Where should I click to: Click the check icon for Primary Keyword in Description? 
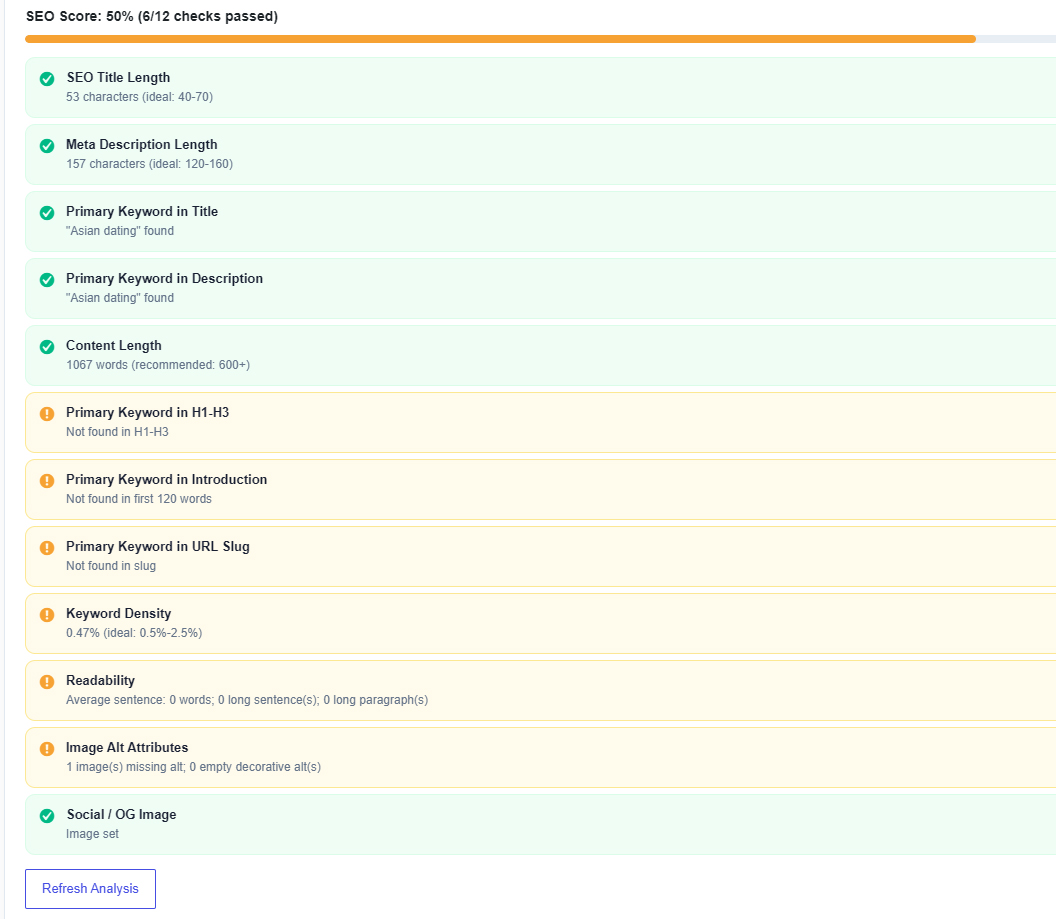pos(47,279)
